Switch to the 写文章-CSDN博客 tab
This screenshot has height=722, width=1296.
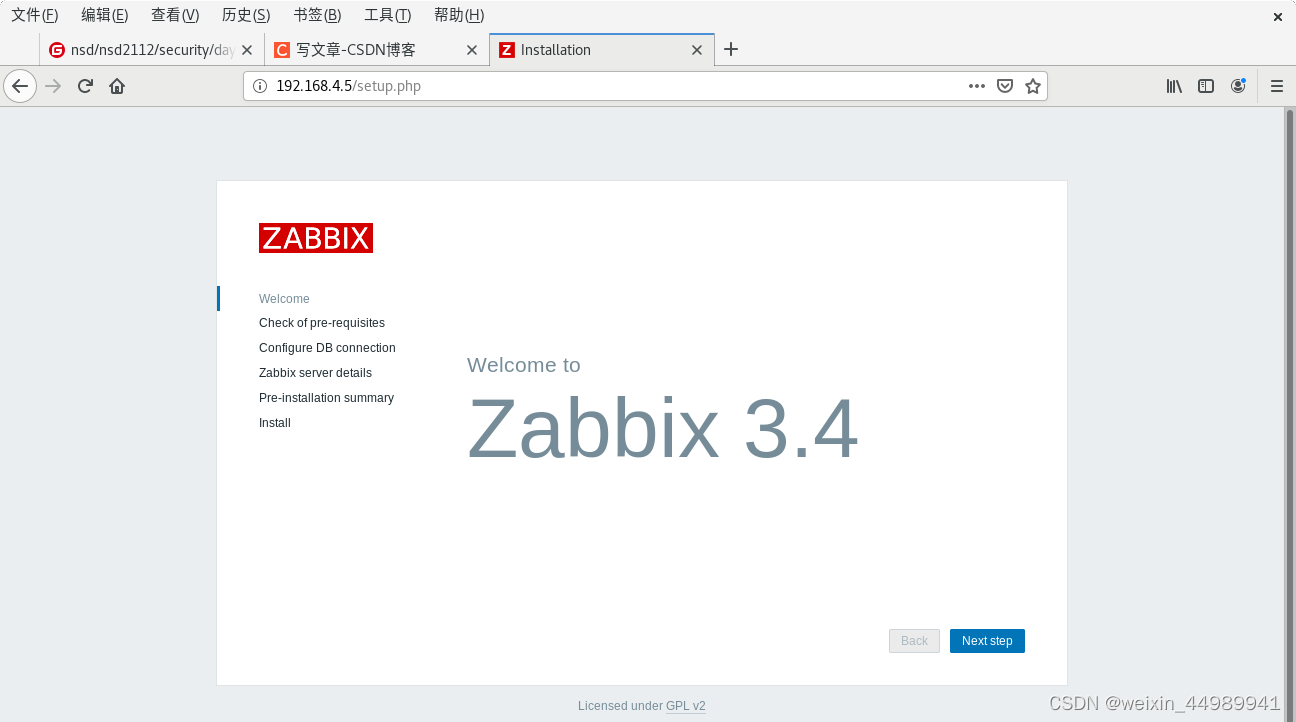point(377,50)
